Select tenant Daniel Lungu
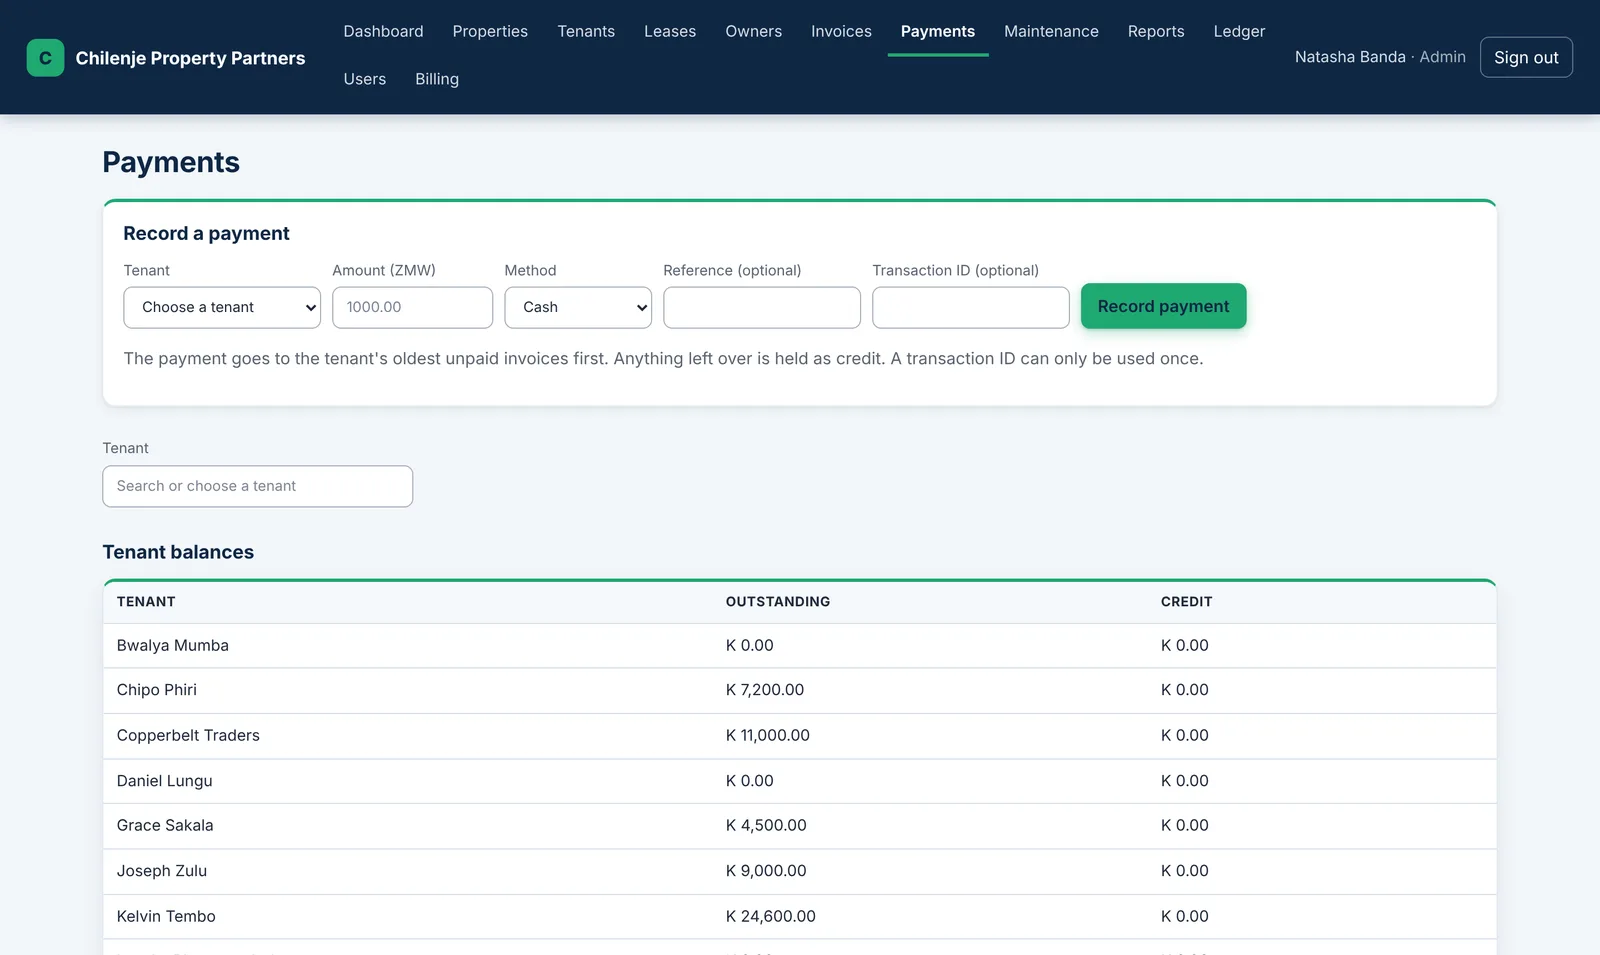 pos(165,780)
